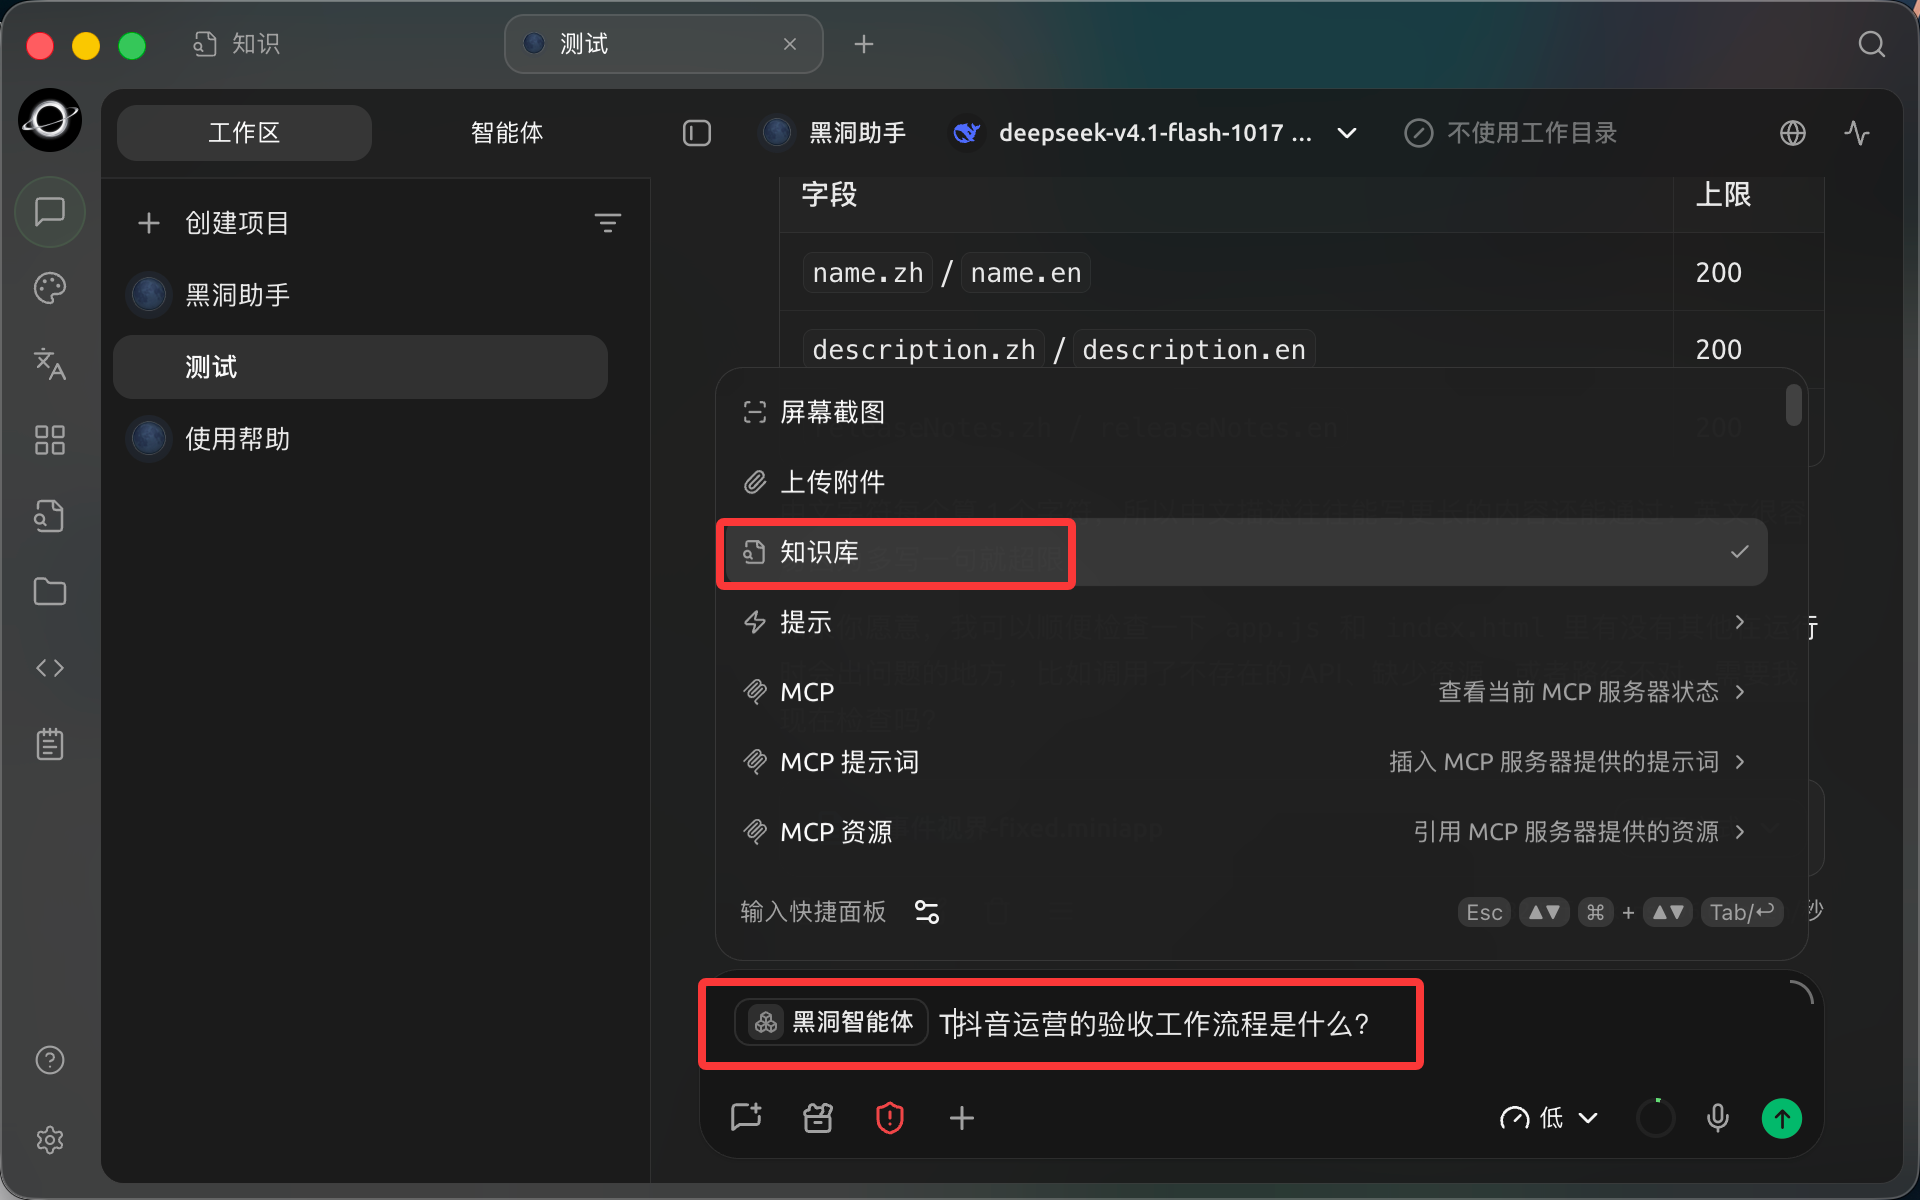
Task: Click the red shield warning icon
Action: point(890,1117)
